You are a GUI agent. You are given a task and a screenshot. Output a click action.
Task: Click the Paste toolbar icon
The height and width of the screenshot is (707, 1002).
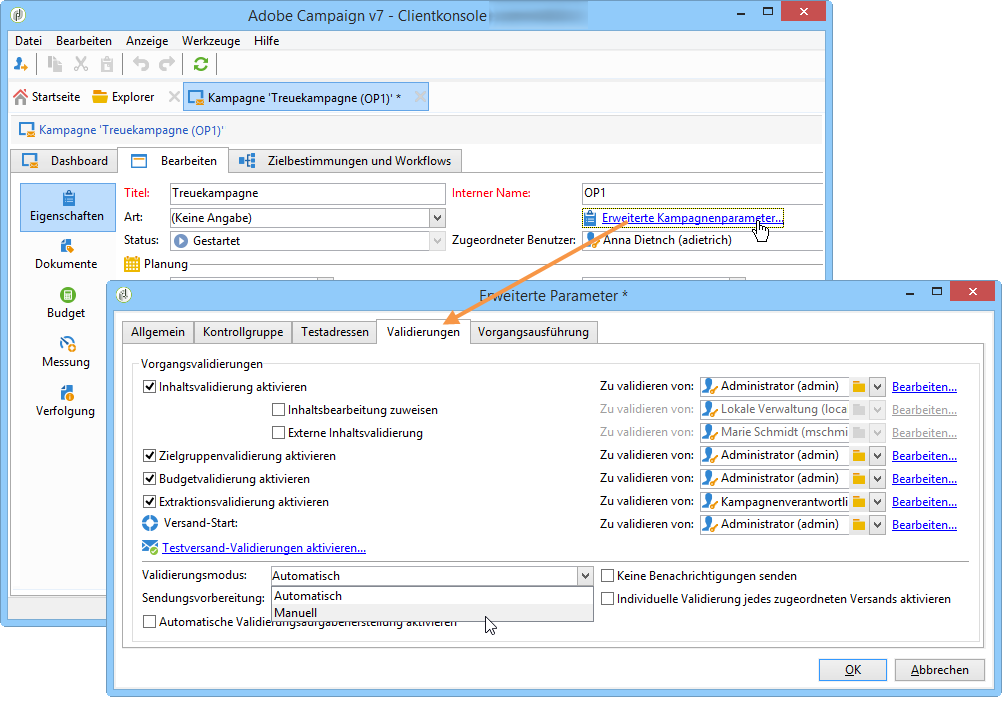tap(107, 64)
